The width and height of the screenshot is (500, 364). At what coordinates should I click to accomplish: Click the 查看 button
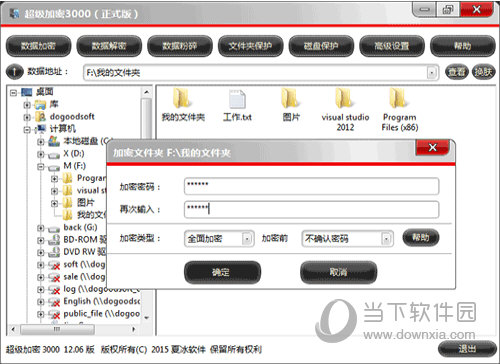[x=456, y=72]
